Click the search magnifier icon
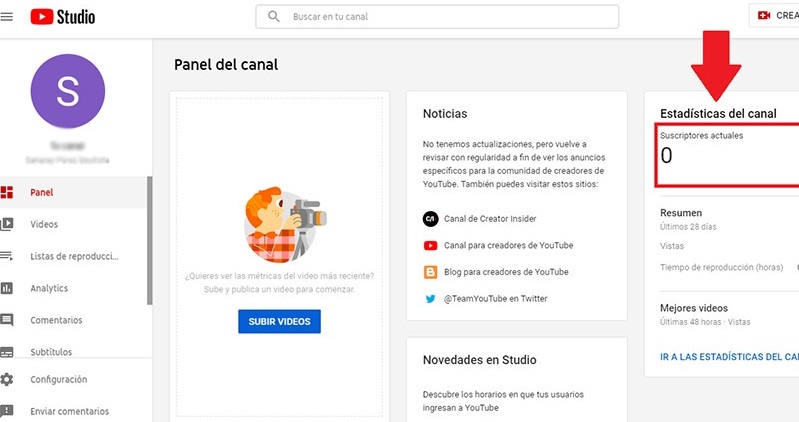 click(x=274, y=16)
